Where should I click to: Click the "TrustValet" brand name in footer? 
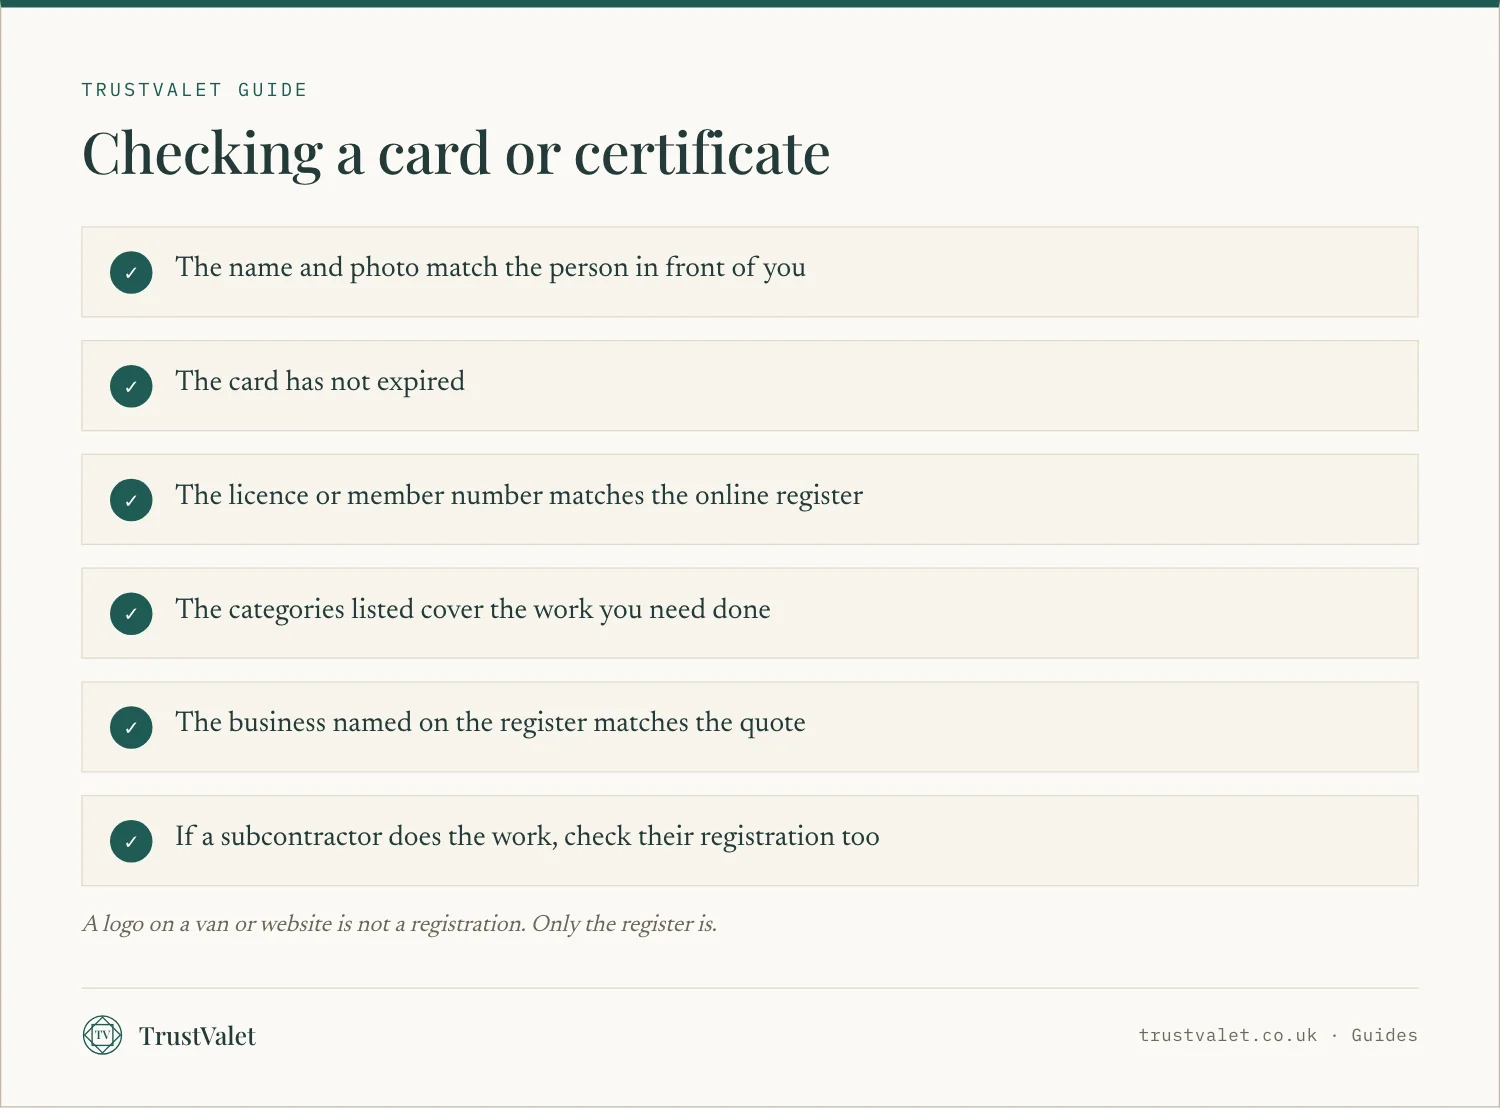pyautogui.click(x=197, y=1036)
